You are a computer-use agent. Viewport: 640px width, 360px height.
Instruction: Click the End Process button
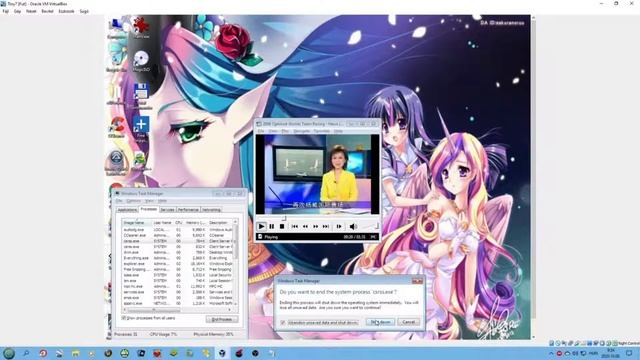(222, 319)
